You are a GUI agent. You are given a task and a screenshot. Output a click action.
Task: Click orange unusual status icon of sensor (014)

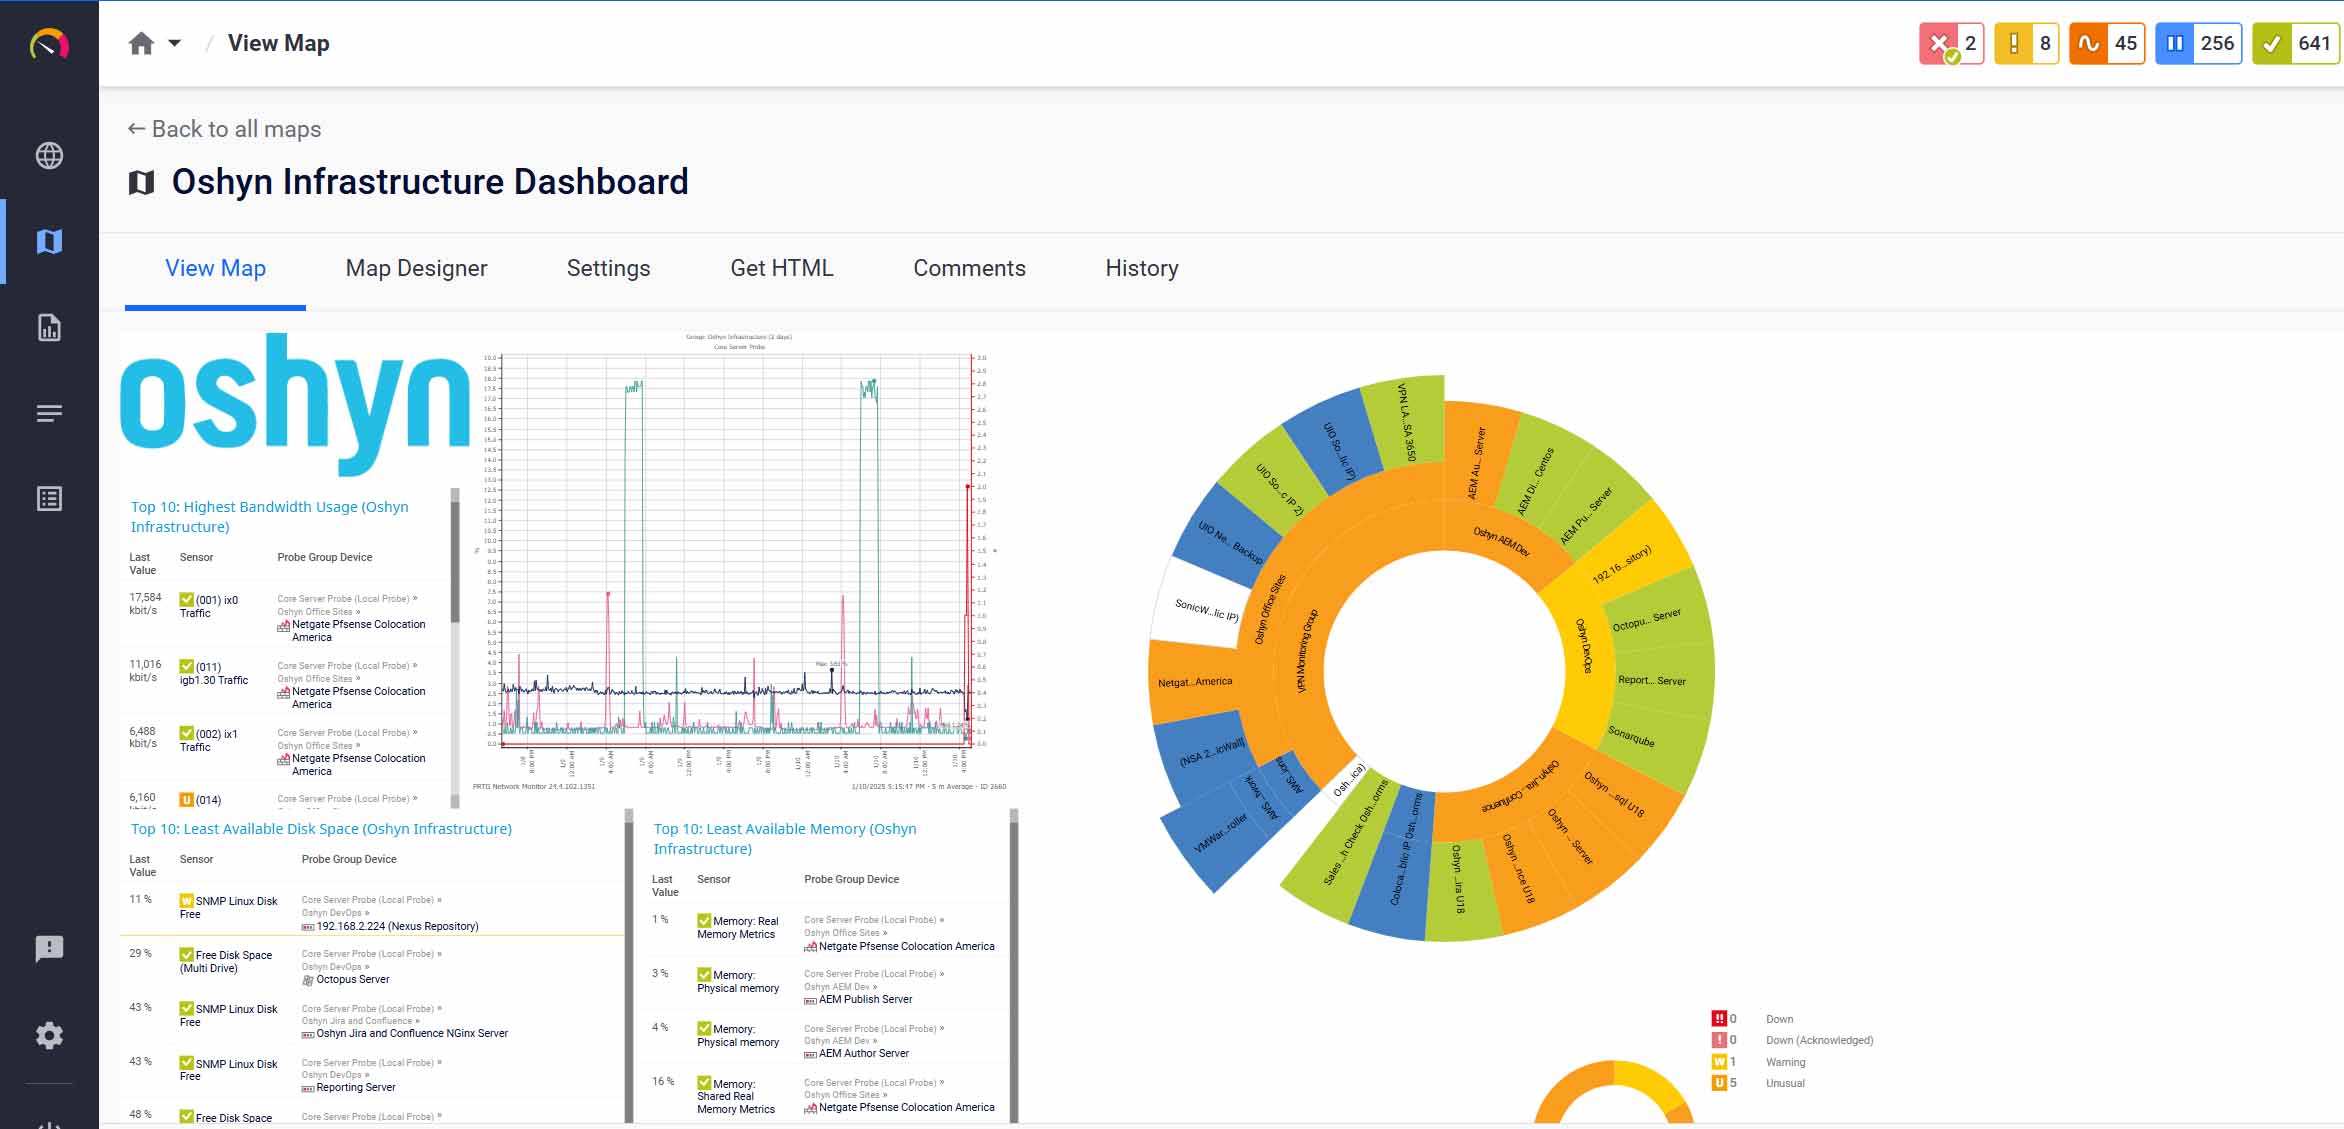tap(186, 799)
